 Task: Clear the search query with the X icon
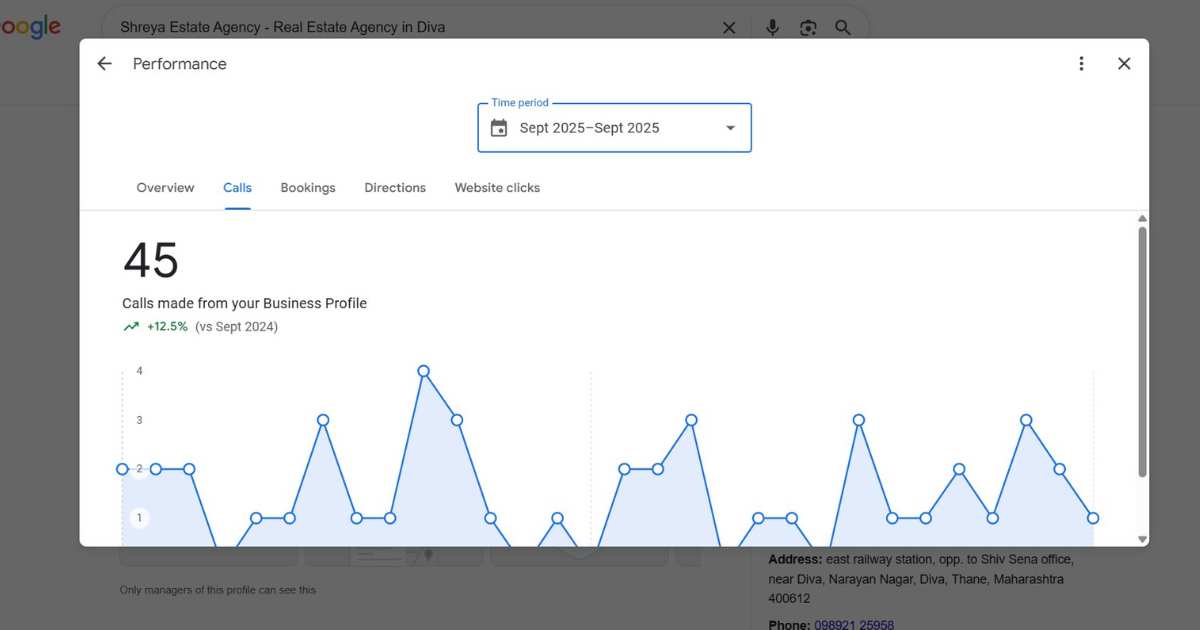pyautogui.click(x=729, y=27)
